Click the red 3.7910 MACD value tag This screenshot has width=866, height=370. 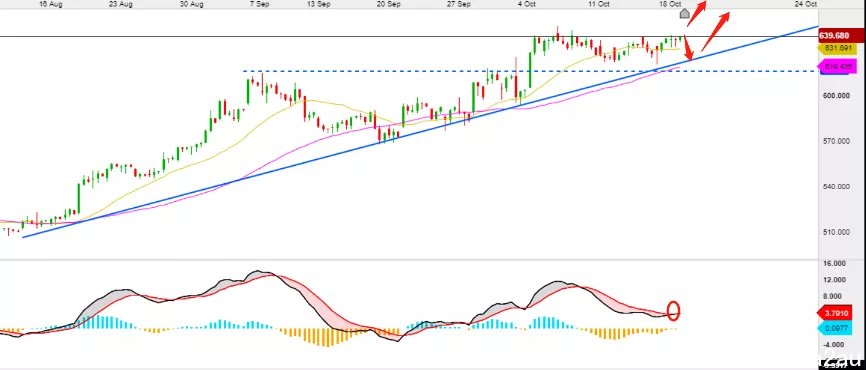click(834, 314)
